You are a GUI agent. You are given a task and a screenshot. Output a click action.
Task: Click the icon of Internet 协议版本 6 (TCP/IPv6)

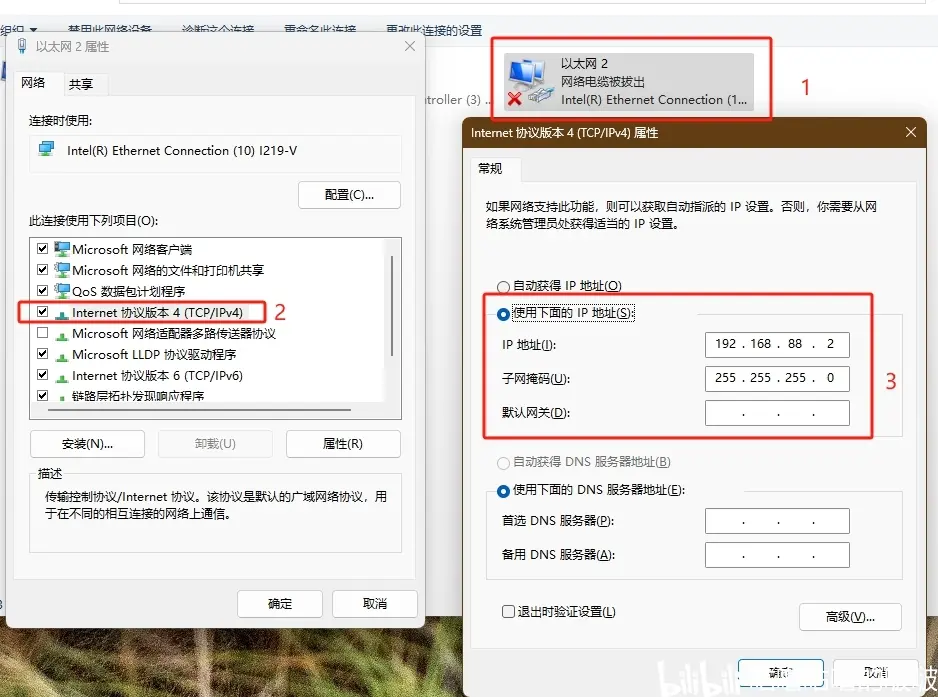62,377
